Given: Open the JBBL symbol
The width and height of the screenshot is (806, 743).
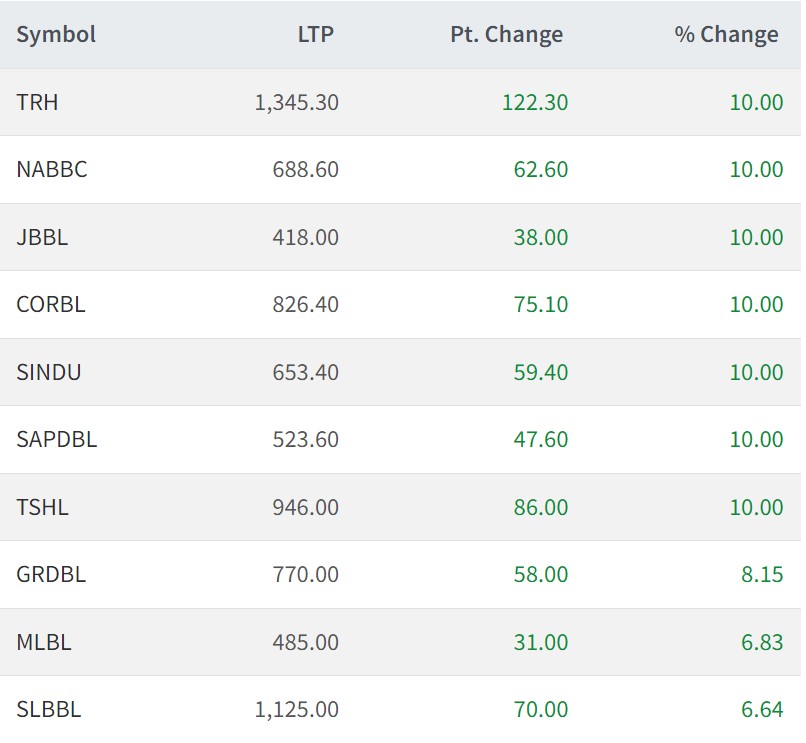Looking at the screenshot, I should 42,237.
